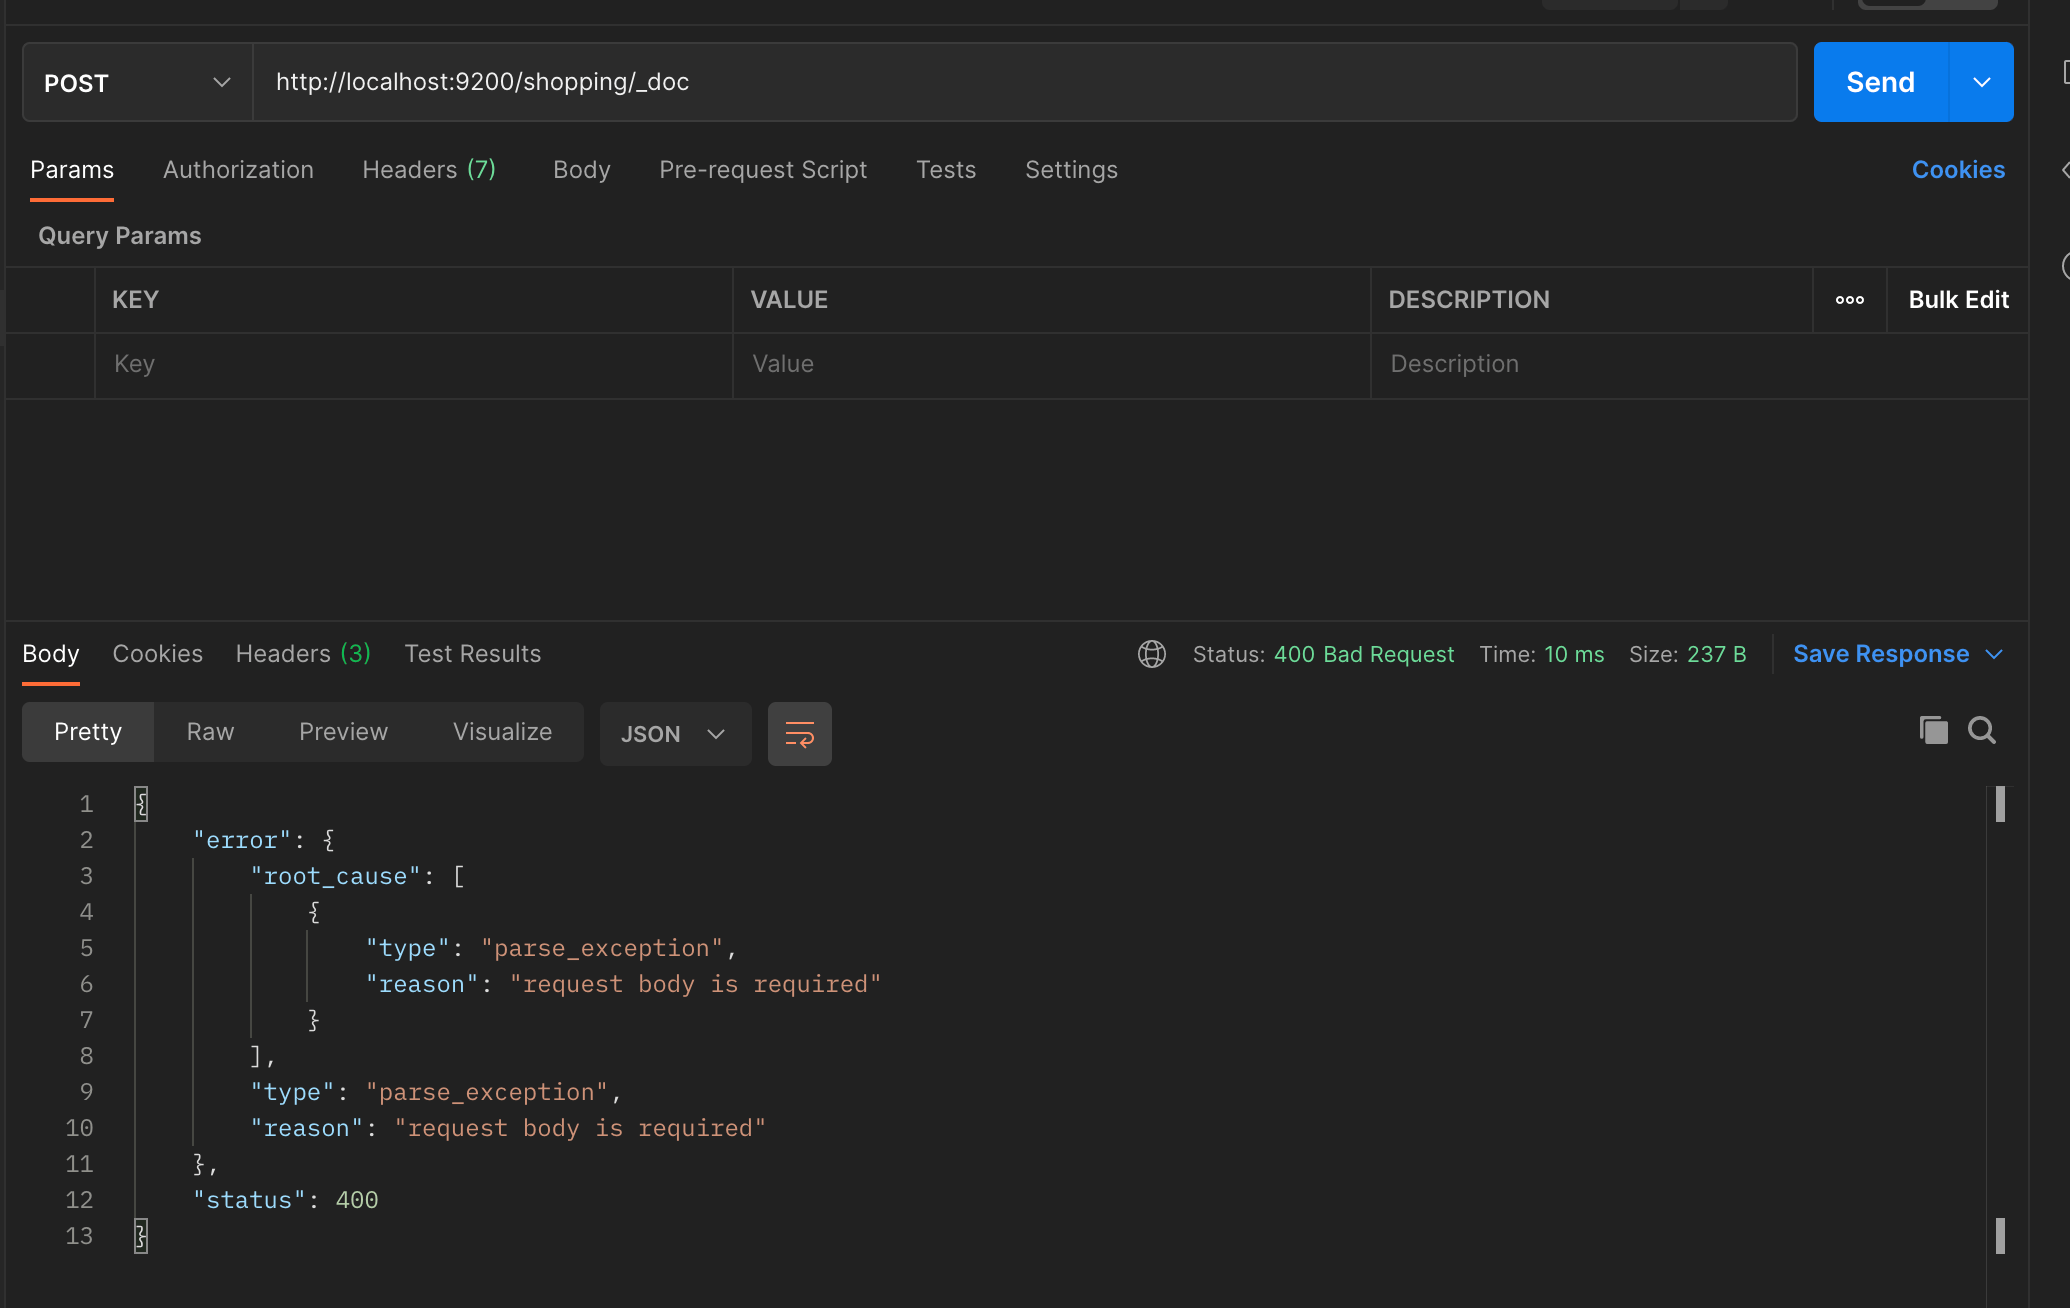This screenshot has width=2070, height=1308.
Task: Click the "237 B" size value
Action: point(1716,654)
